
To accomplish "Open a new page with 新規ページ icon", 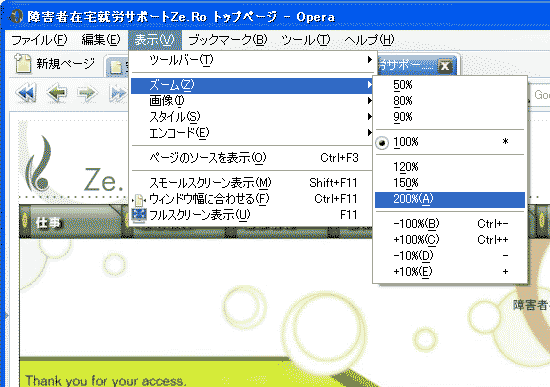I will pos(54,64).
